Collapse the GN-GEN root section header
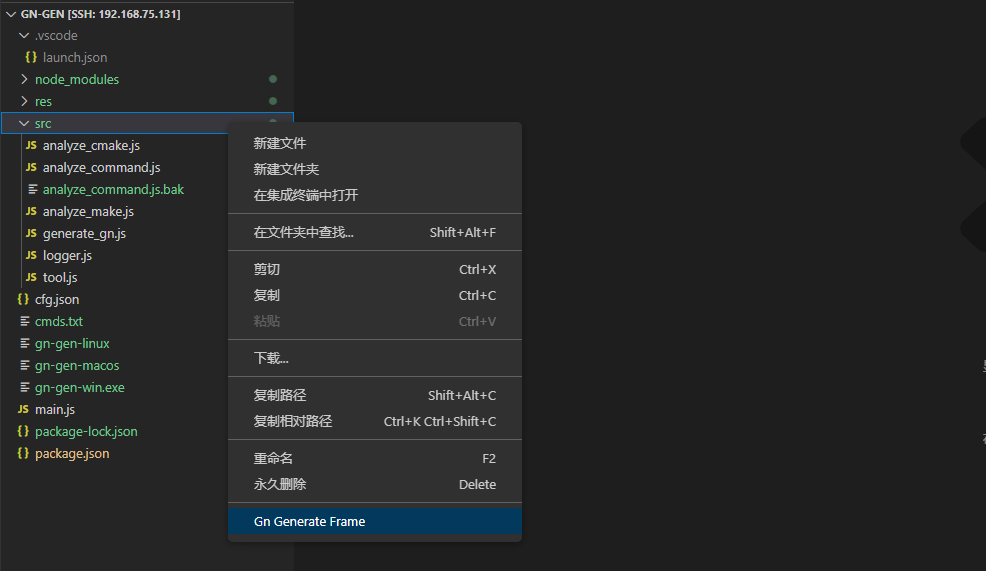Image resolution: width=986 pixels, height=571 pixels. click(x=11, y=15)
